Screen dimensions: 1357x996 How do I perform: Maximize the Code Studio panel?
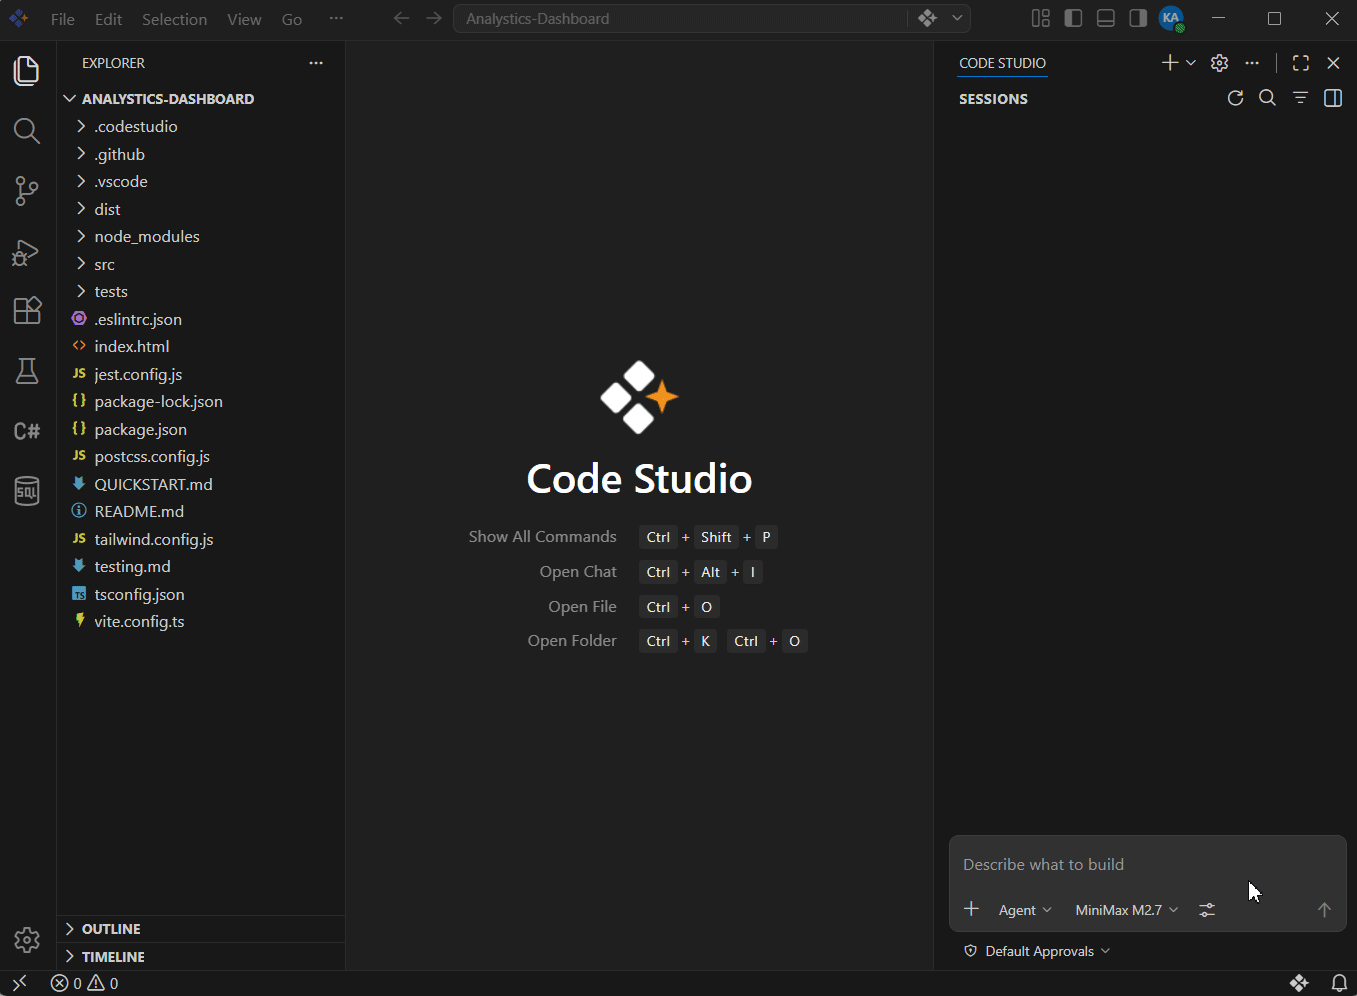[x=1300, y=63]
